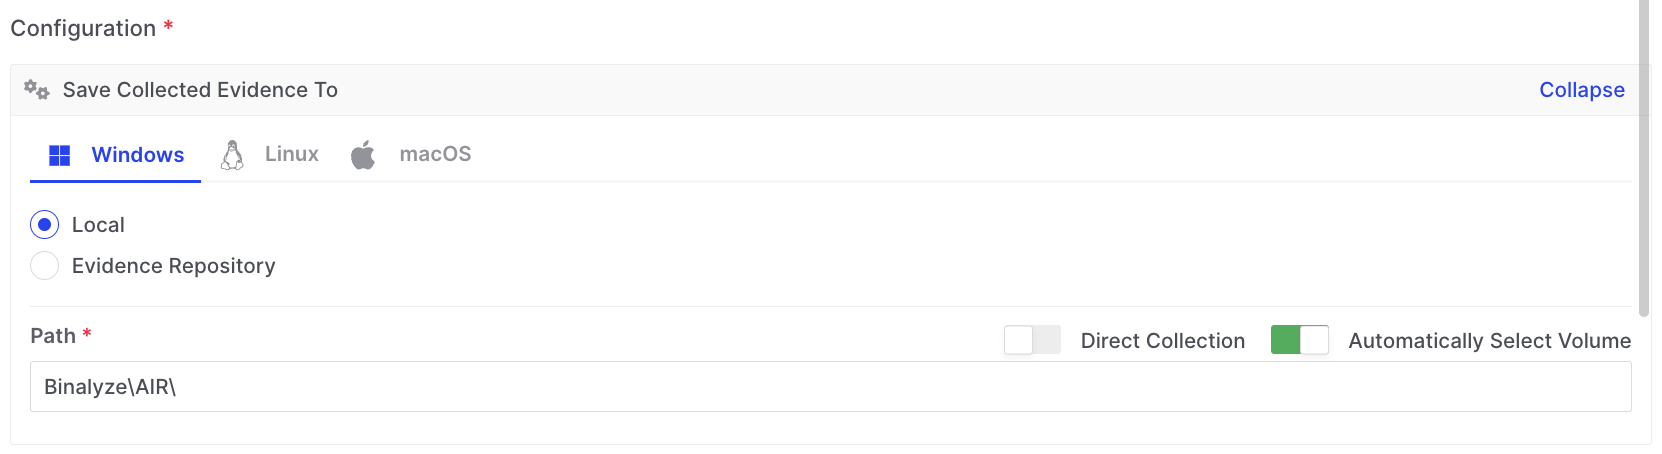Turn off the Automatically Select Volume switch
1662x454 pixels.
[1299, 340]
